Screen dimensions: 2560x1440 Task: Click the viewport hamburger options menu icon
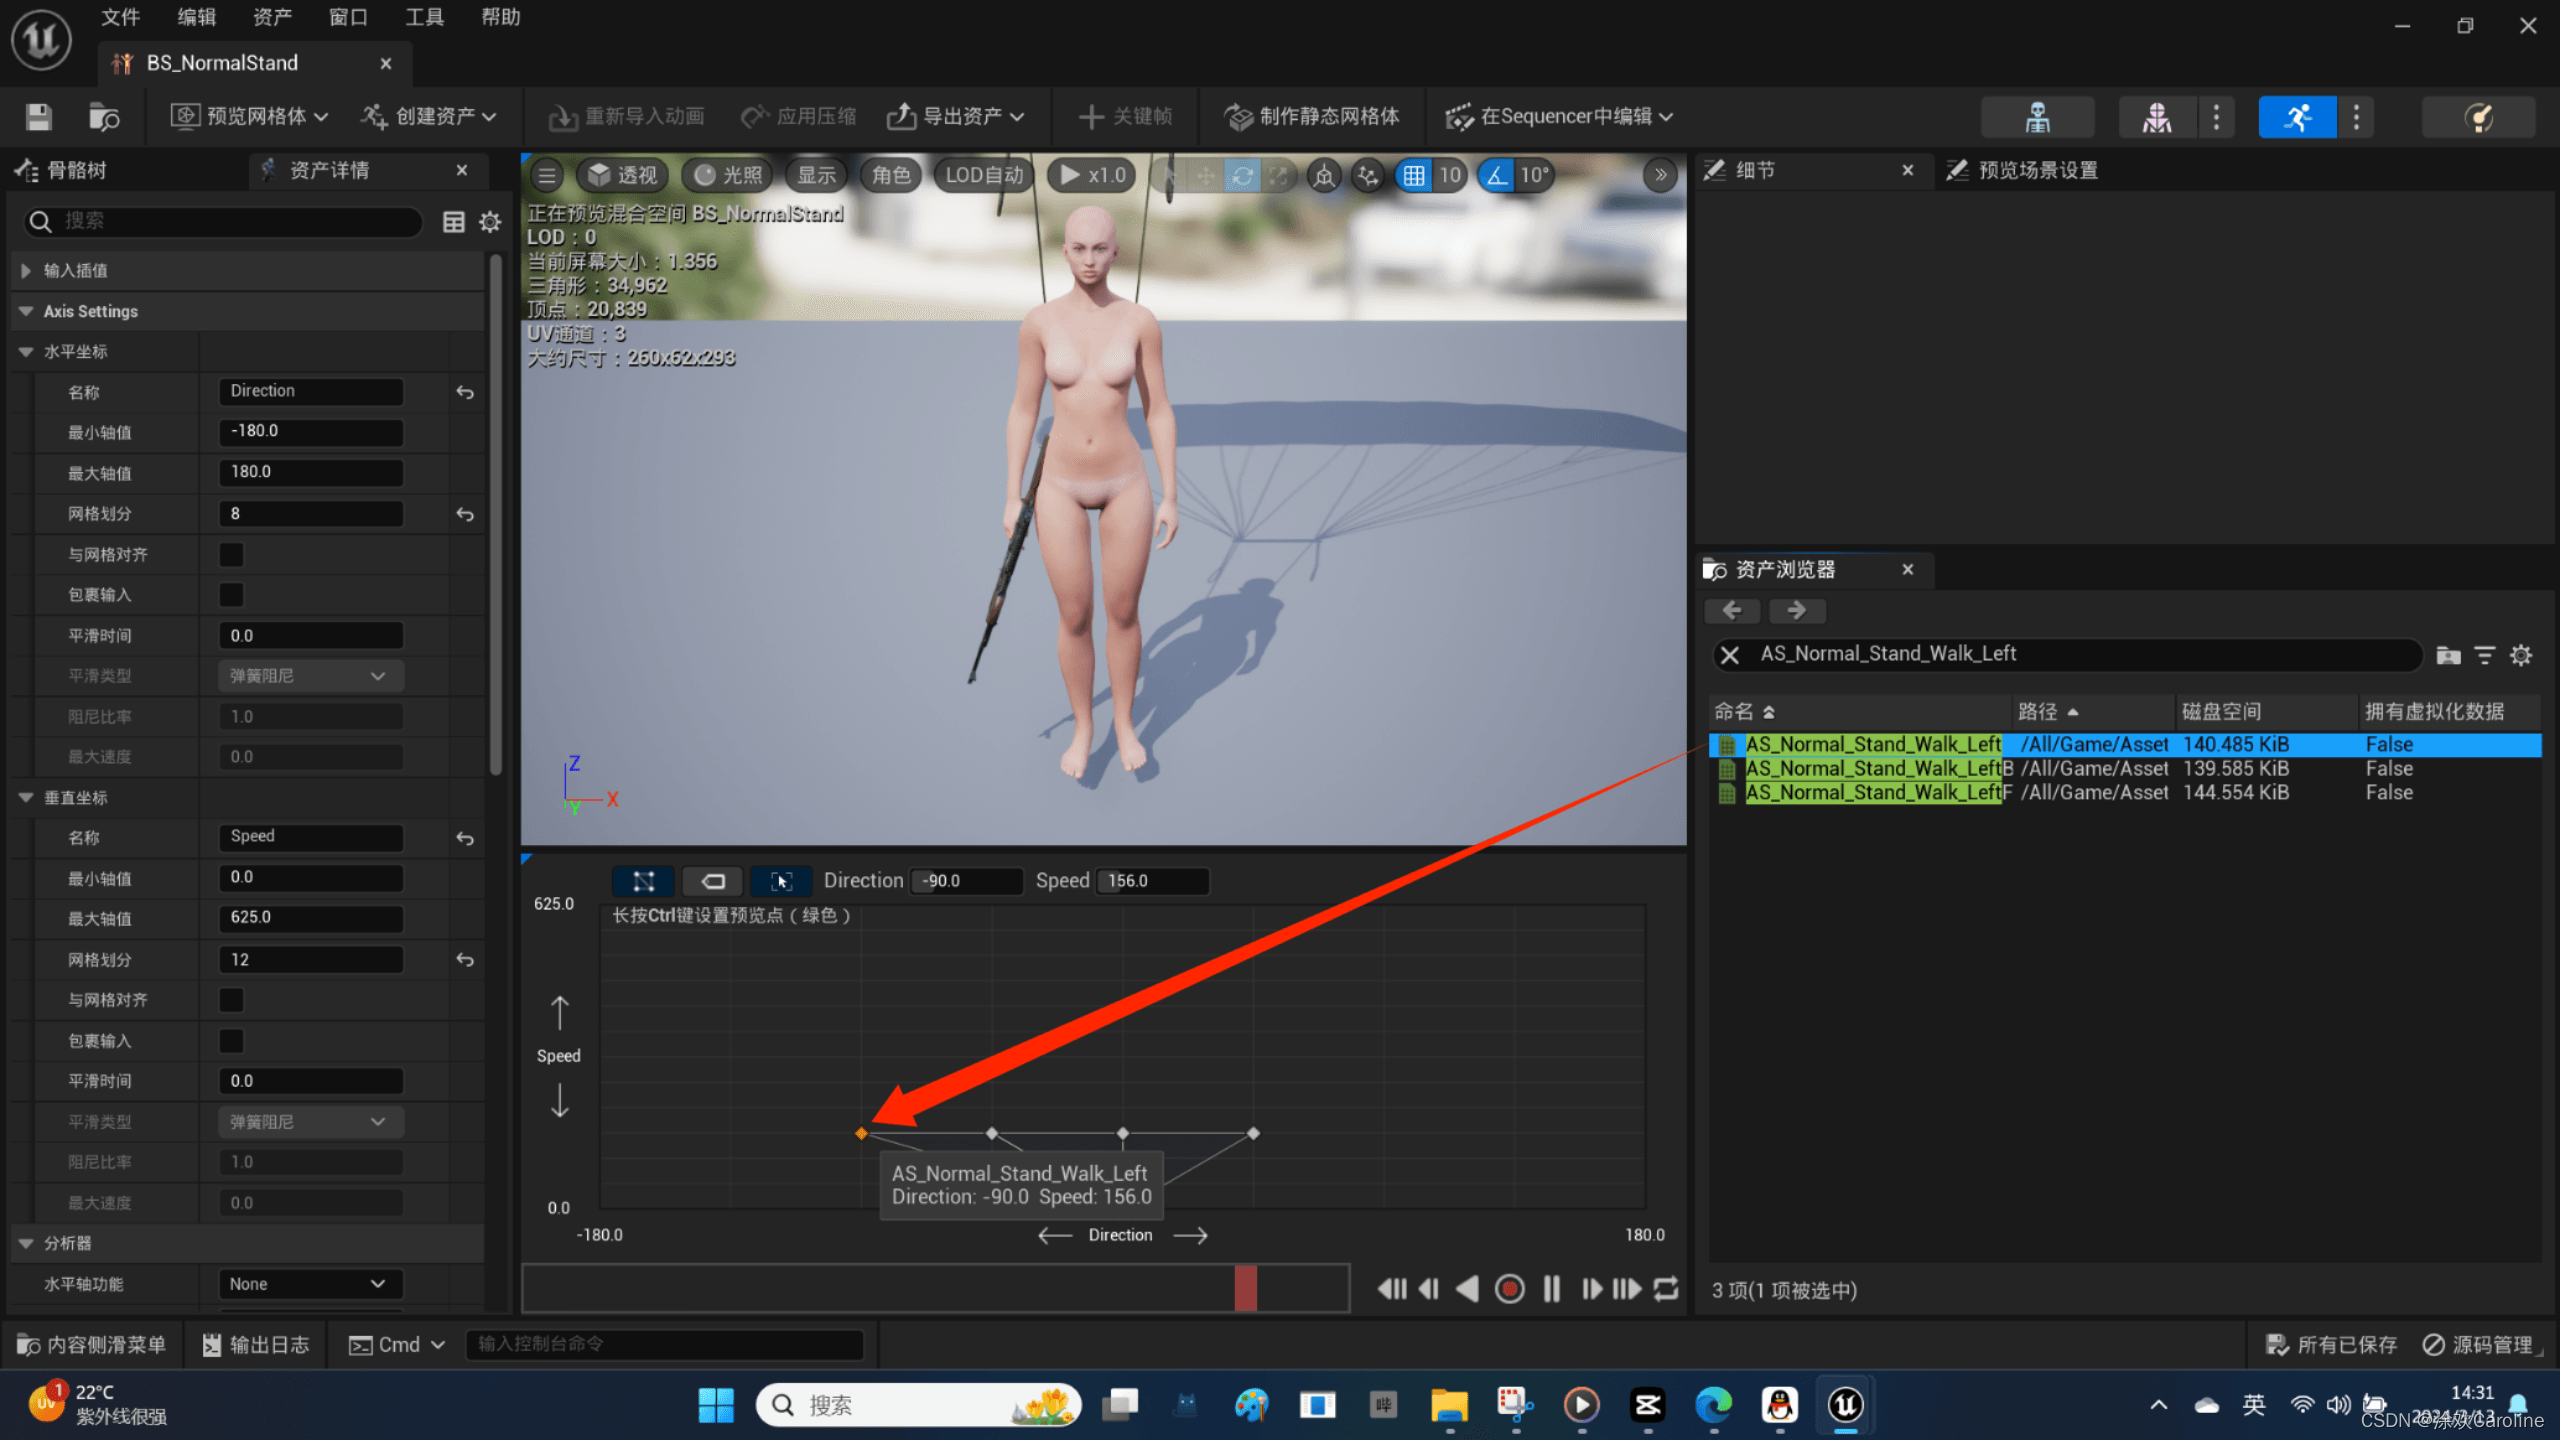(x=546, y=176)
